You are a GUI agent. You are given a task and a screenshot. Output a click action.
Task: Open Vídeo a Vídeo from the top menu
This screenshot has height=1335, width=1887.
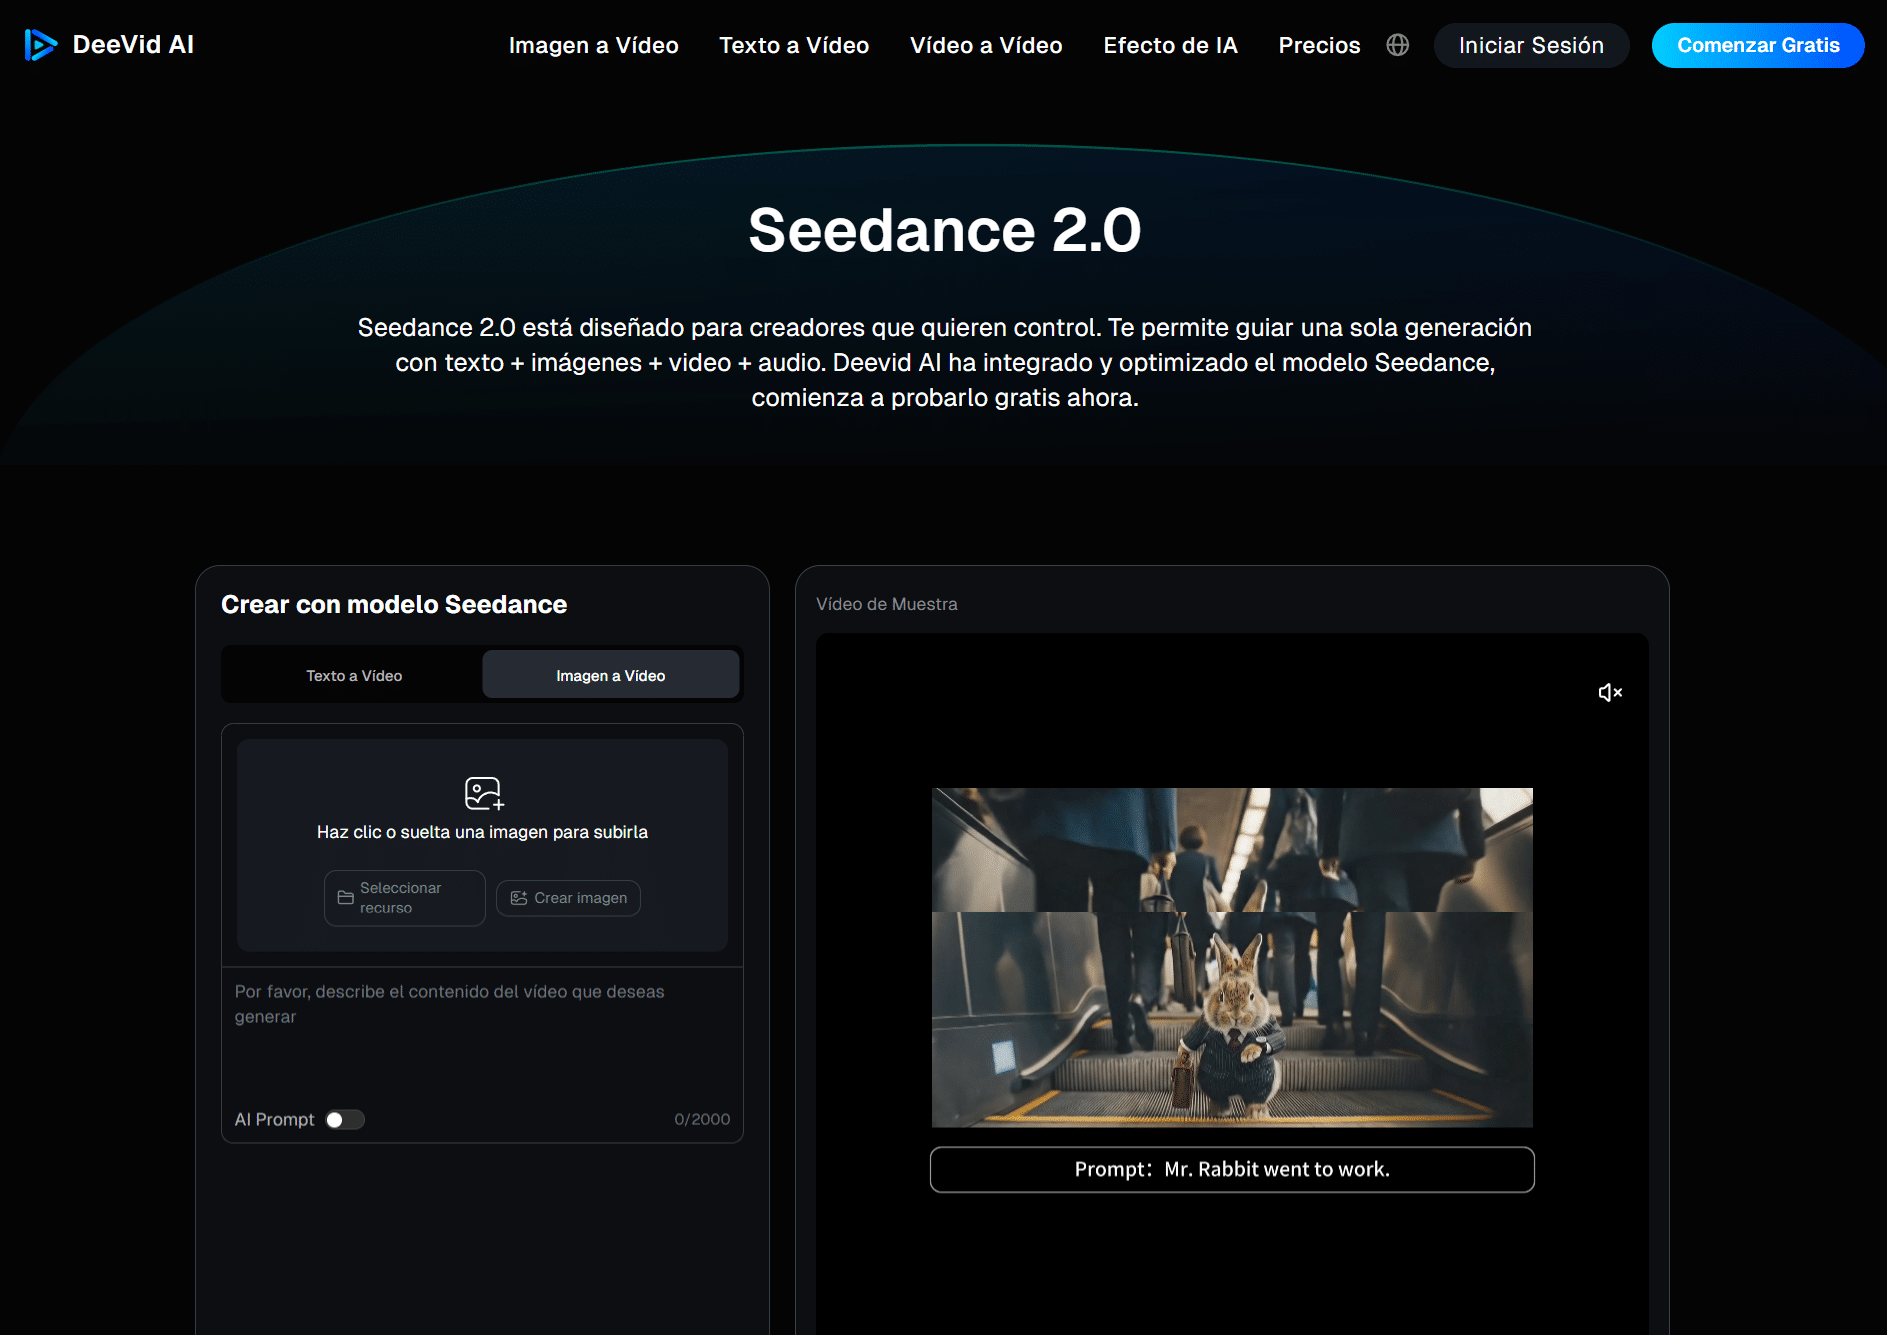985,45
